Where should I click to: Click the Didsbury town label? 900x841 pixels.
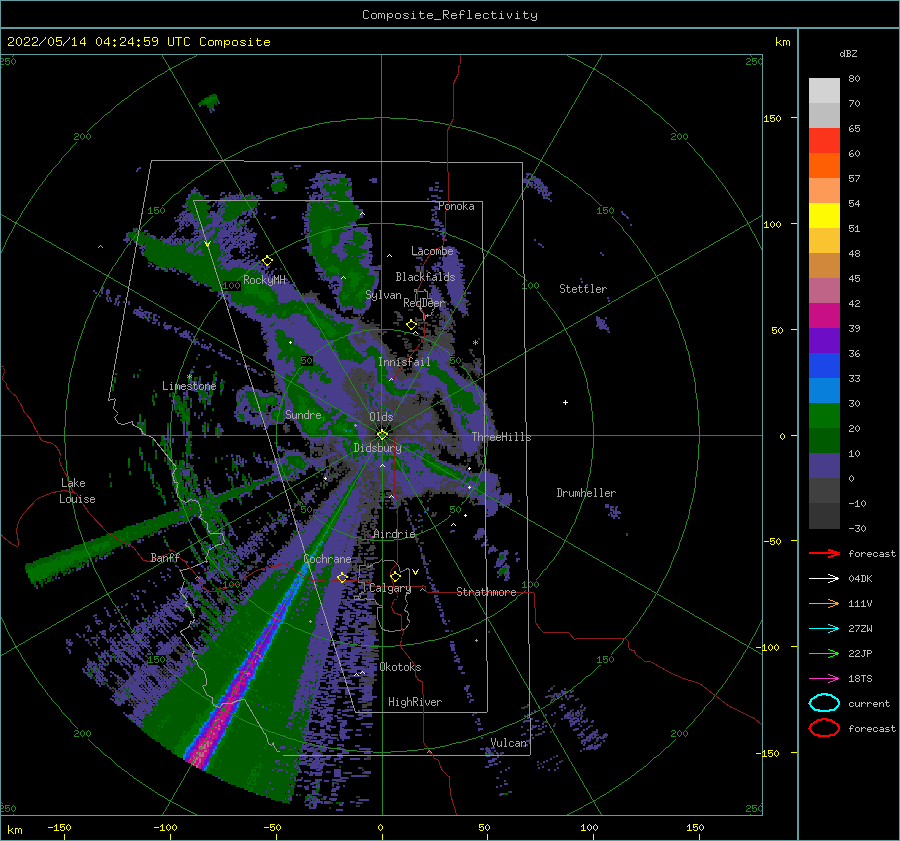click(x=378, y=448)
